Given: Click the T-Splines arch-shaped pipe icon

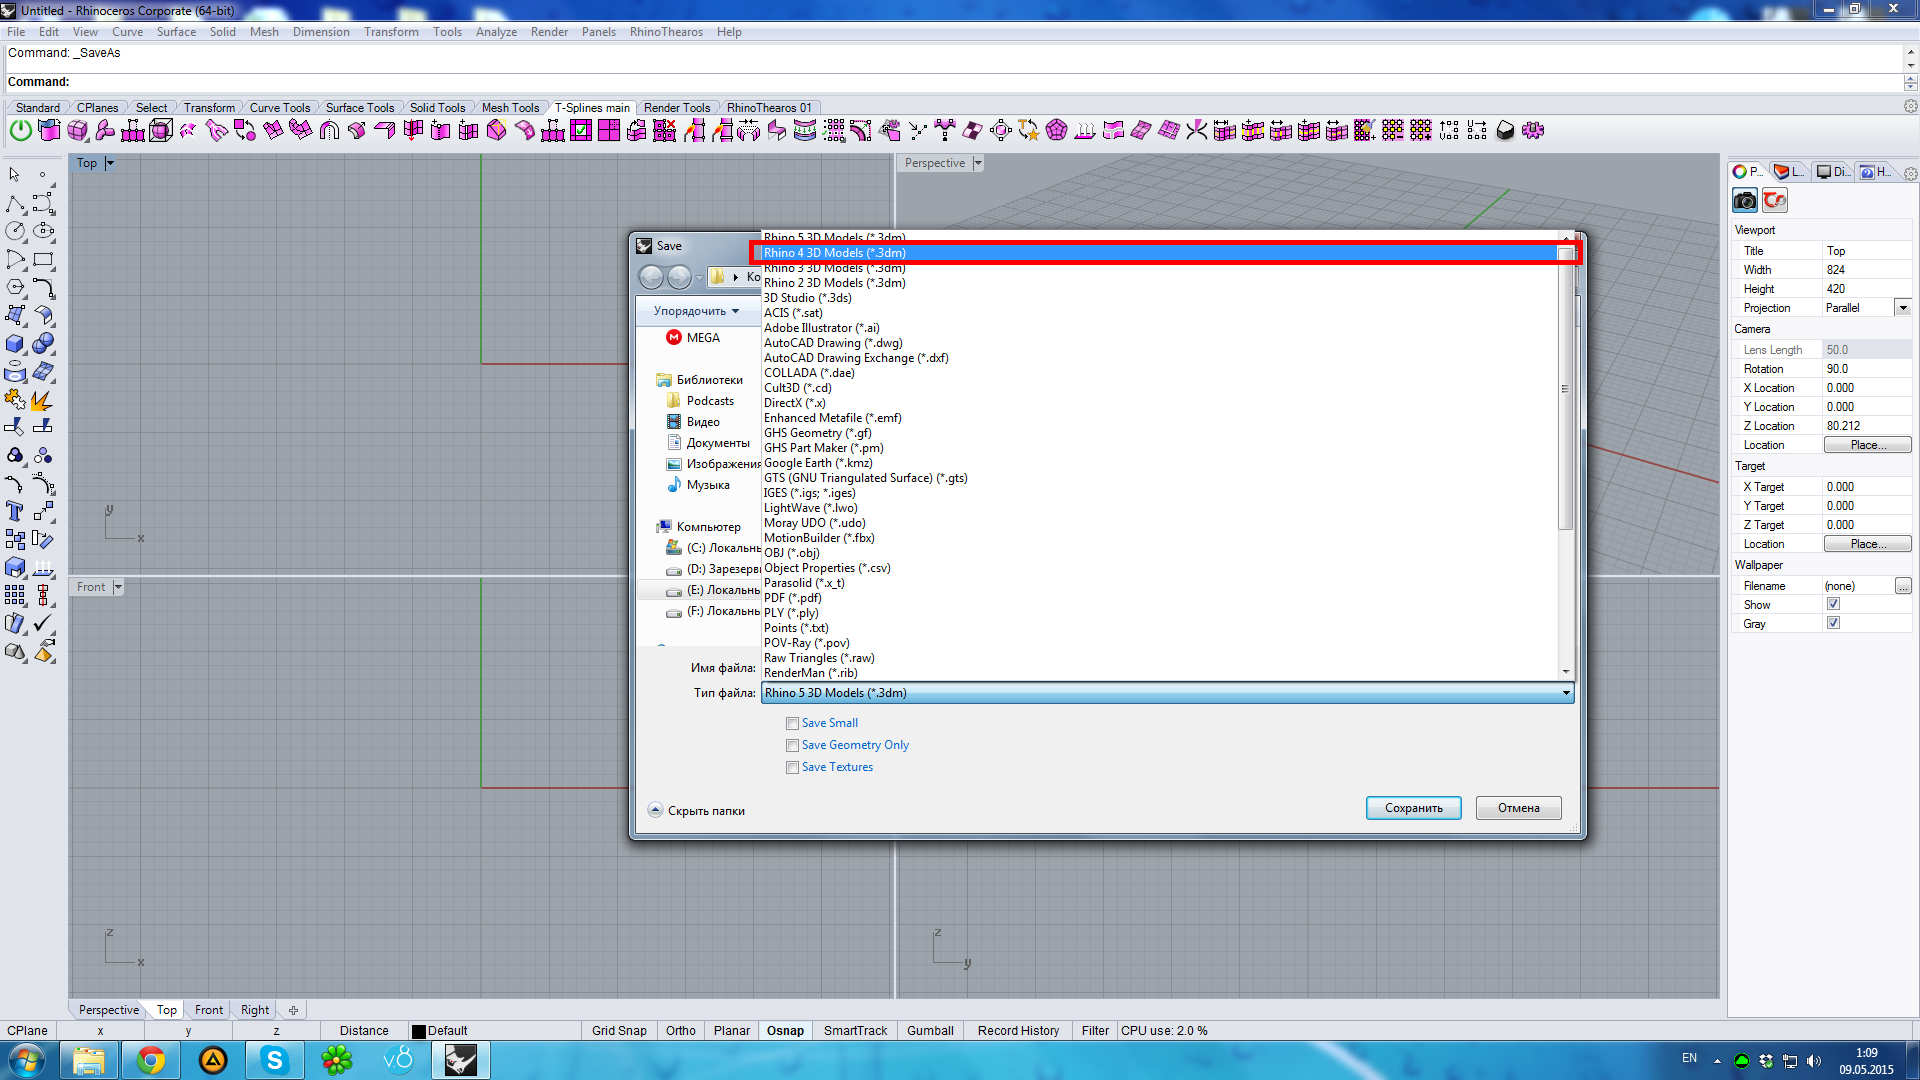Looking at the screenshot, I should pyautogui.click(x=329, y=130).
